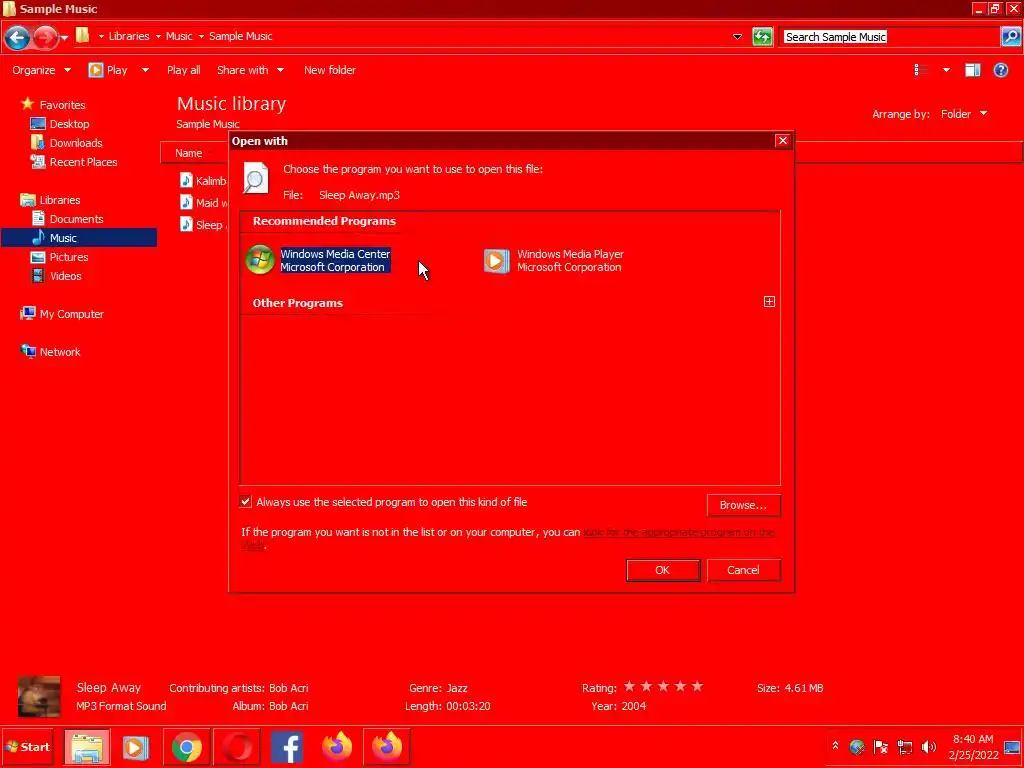Open the dropdown arrow next to Play
This screenshot has width=1024, height=768.
coord(145,70)
